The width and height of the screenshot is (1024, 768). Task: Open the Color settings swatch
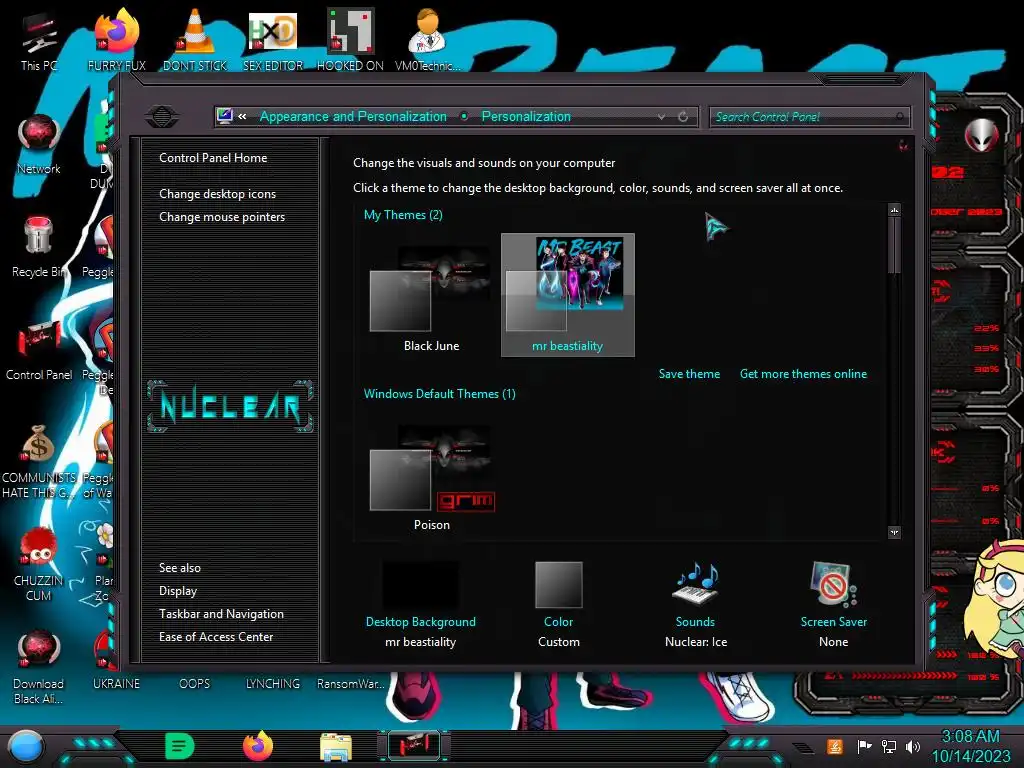[x=558, y=605]
